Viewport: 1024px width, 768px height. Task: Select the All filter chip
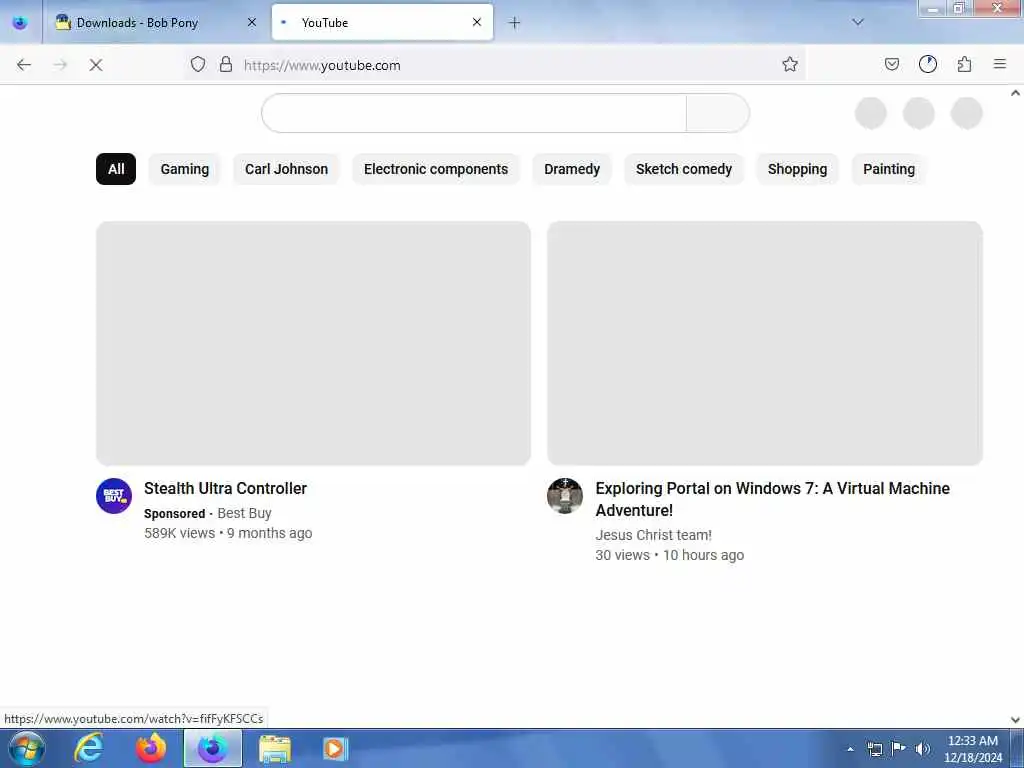point(116,169)
